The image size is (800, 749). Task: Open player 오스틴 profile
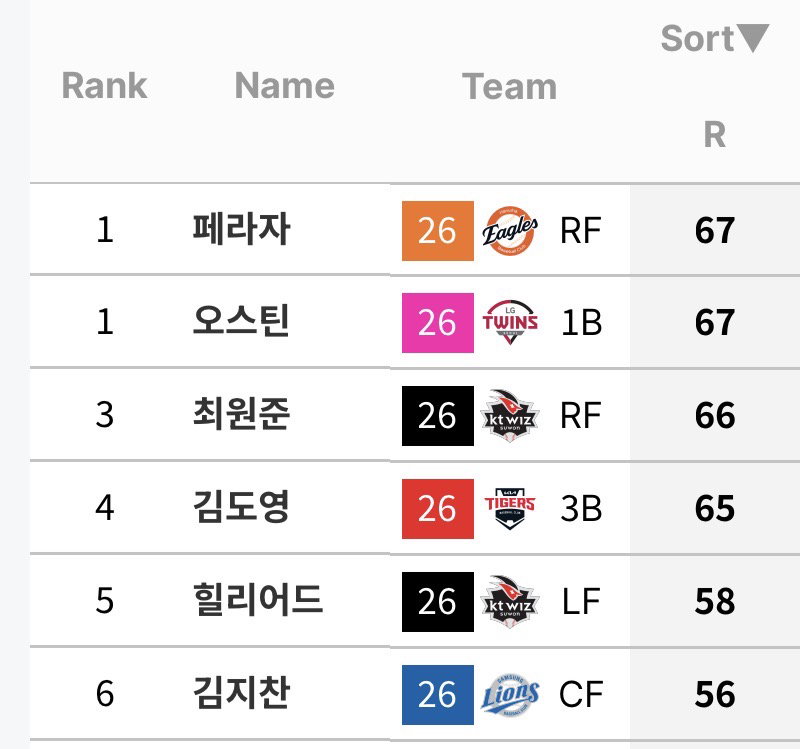click(241, 321)
